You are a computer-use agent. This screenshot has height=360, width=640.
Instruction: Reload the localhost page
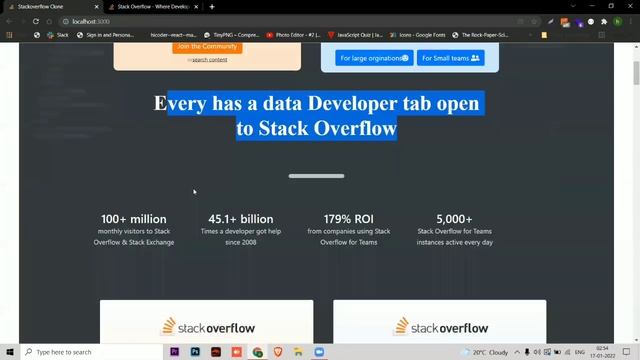(36, 21)
